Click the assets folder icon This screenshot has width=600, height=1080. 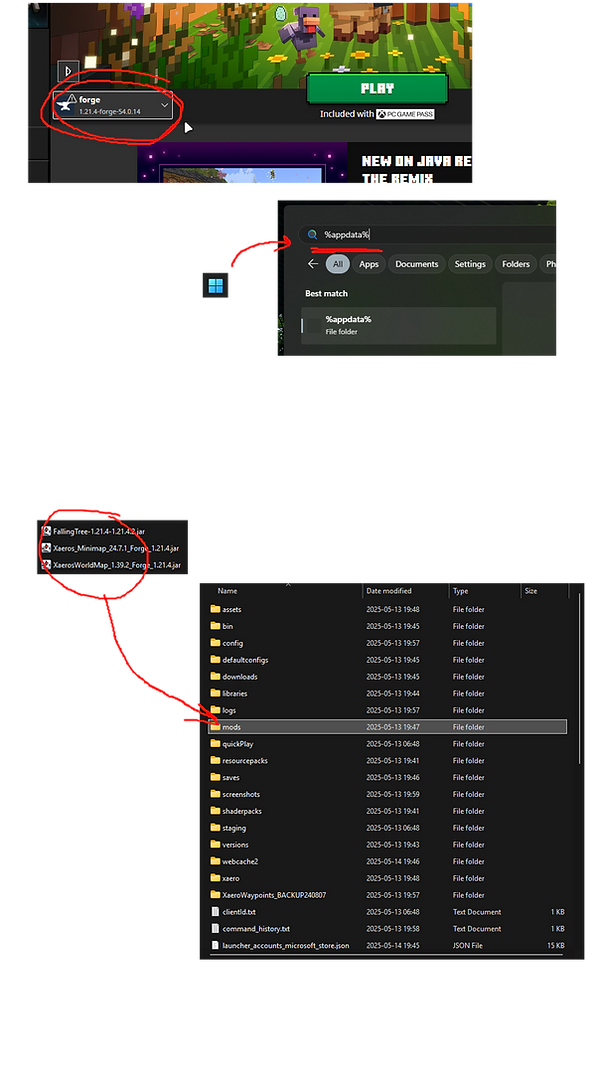pos(215,609)
